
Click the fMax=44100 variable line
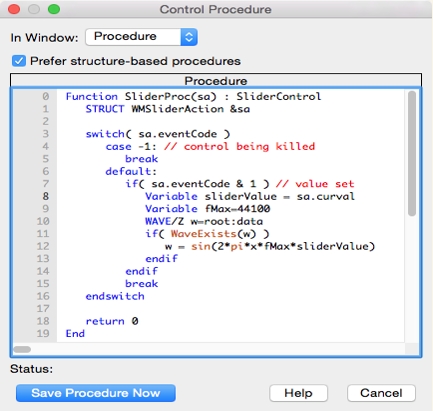point(207,209)
